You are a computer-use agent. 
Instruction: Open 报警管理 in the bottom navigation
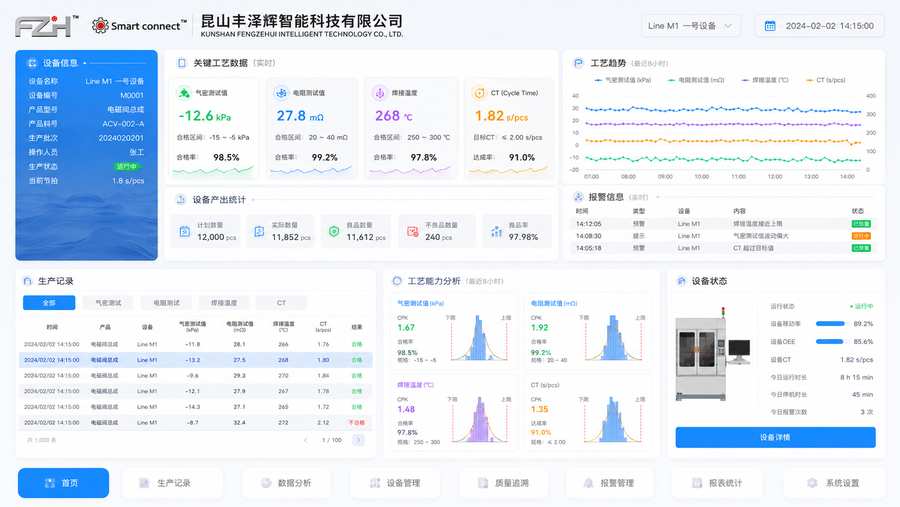pos(610,483)
